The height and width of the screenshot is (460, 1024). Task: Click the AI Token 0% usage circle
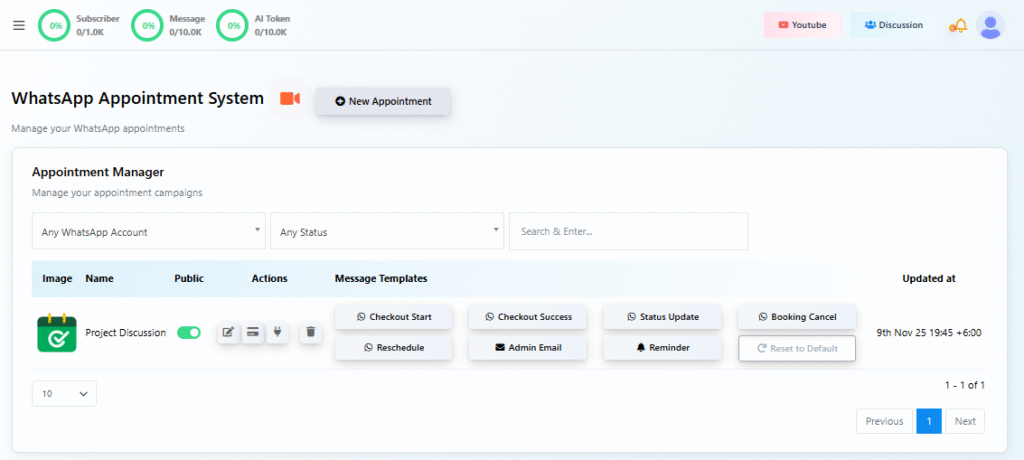tap(232, 25)
